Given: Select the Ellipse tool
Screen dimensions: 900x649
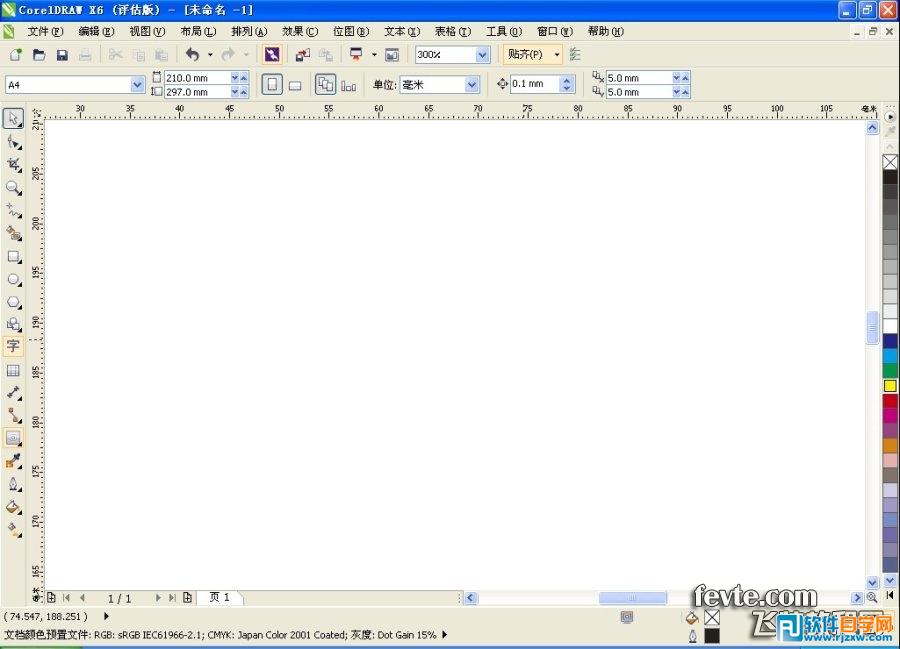Looking at the screenshot, I should 13,279.
